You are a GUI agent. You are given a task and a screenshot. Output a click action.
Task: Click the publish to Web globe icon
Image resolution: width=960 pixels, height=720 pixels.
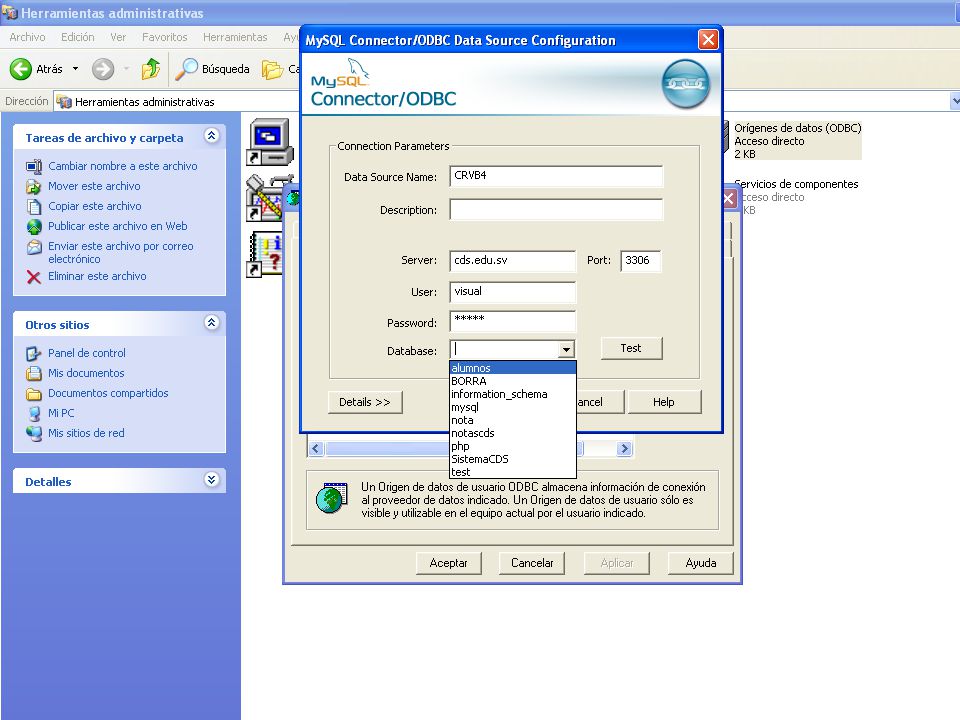[x=34, y=227]
